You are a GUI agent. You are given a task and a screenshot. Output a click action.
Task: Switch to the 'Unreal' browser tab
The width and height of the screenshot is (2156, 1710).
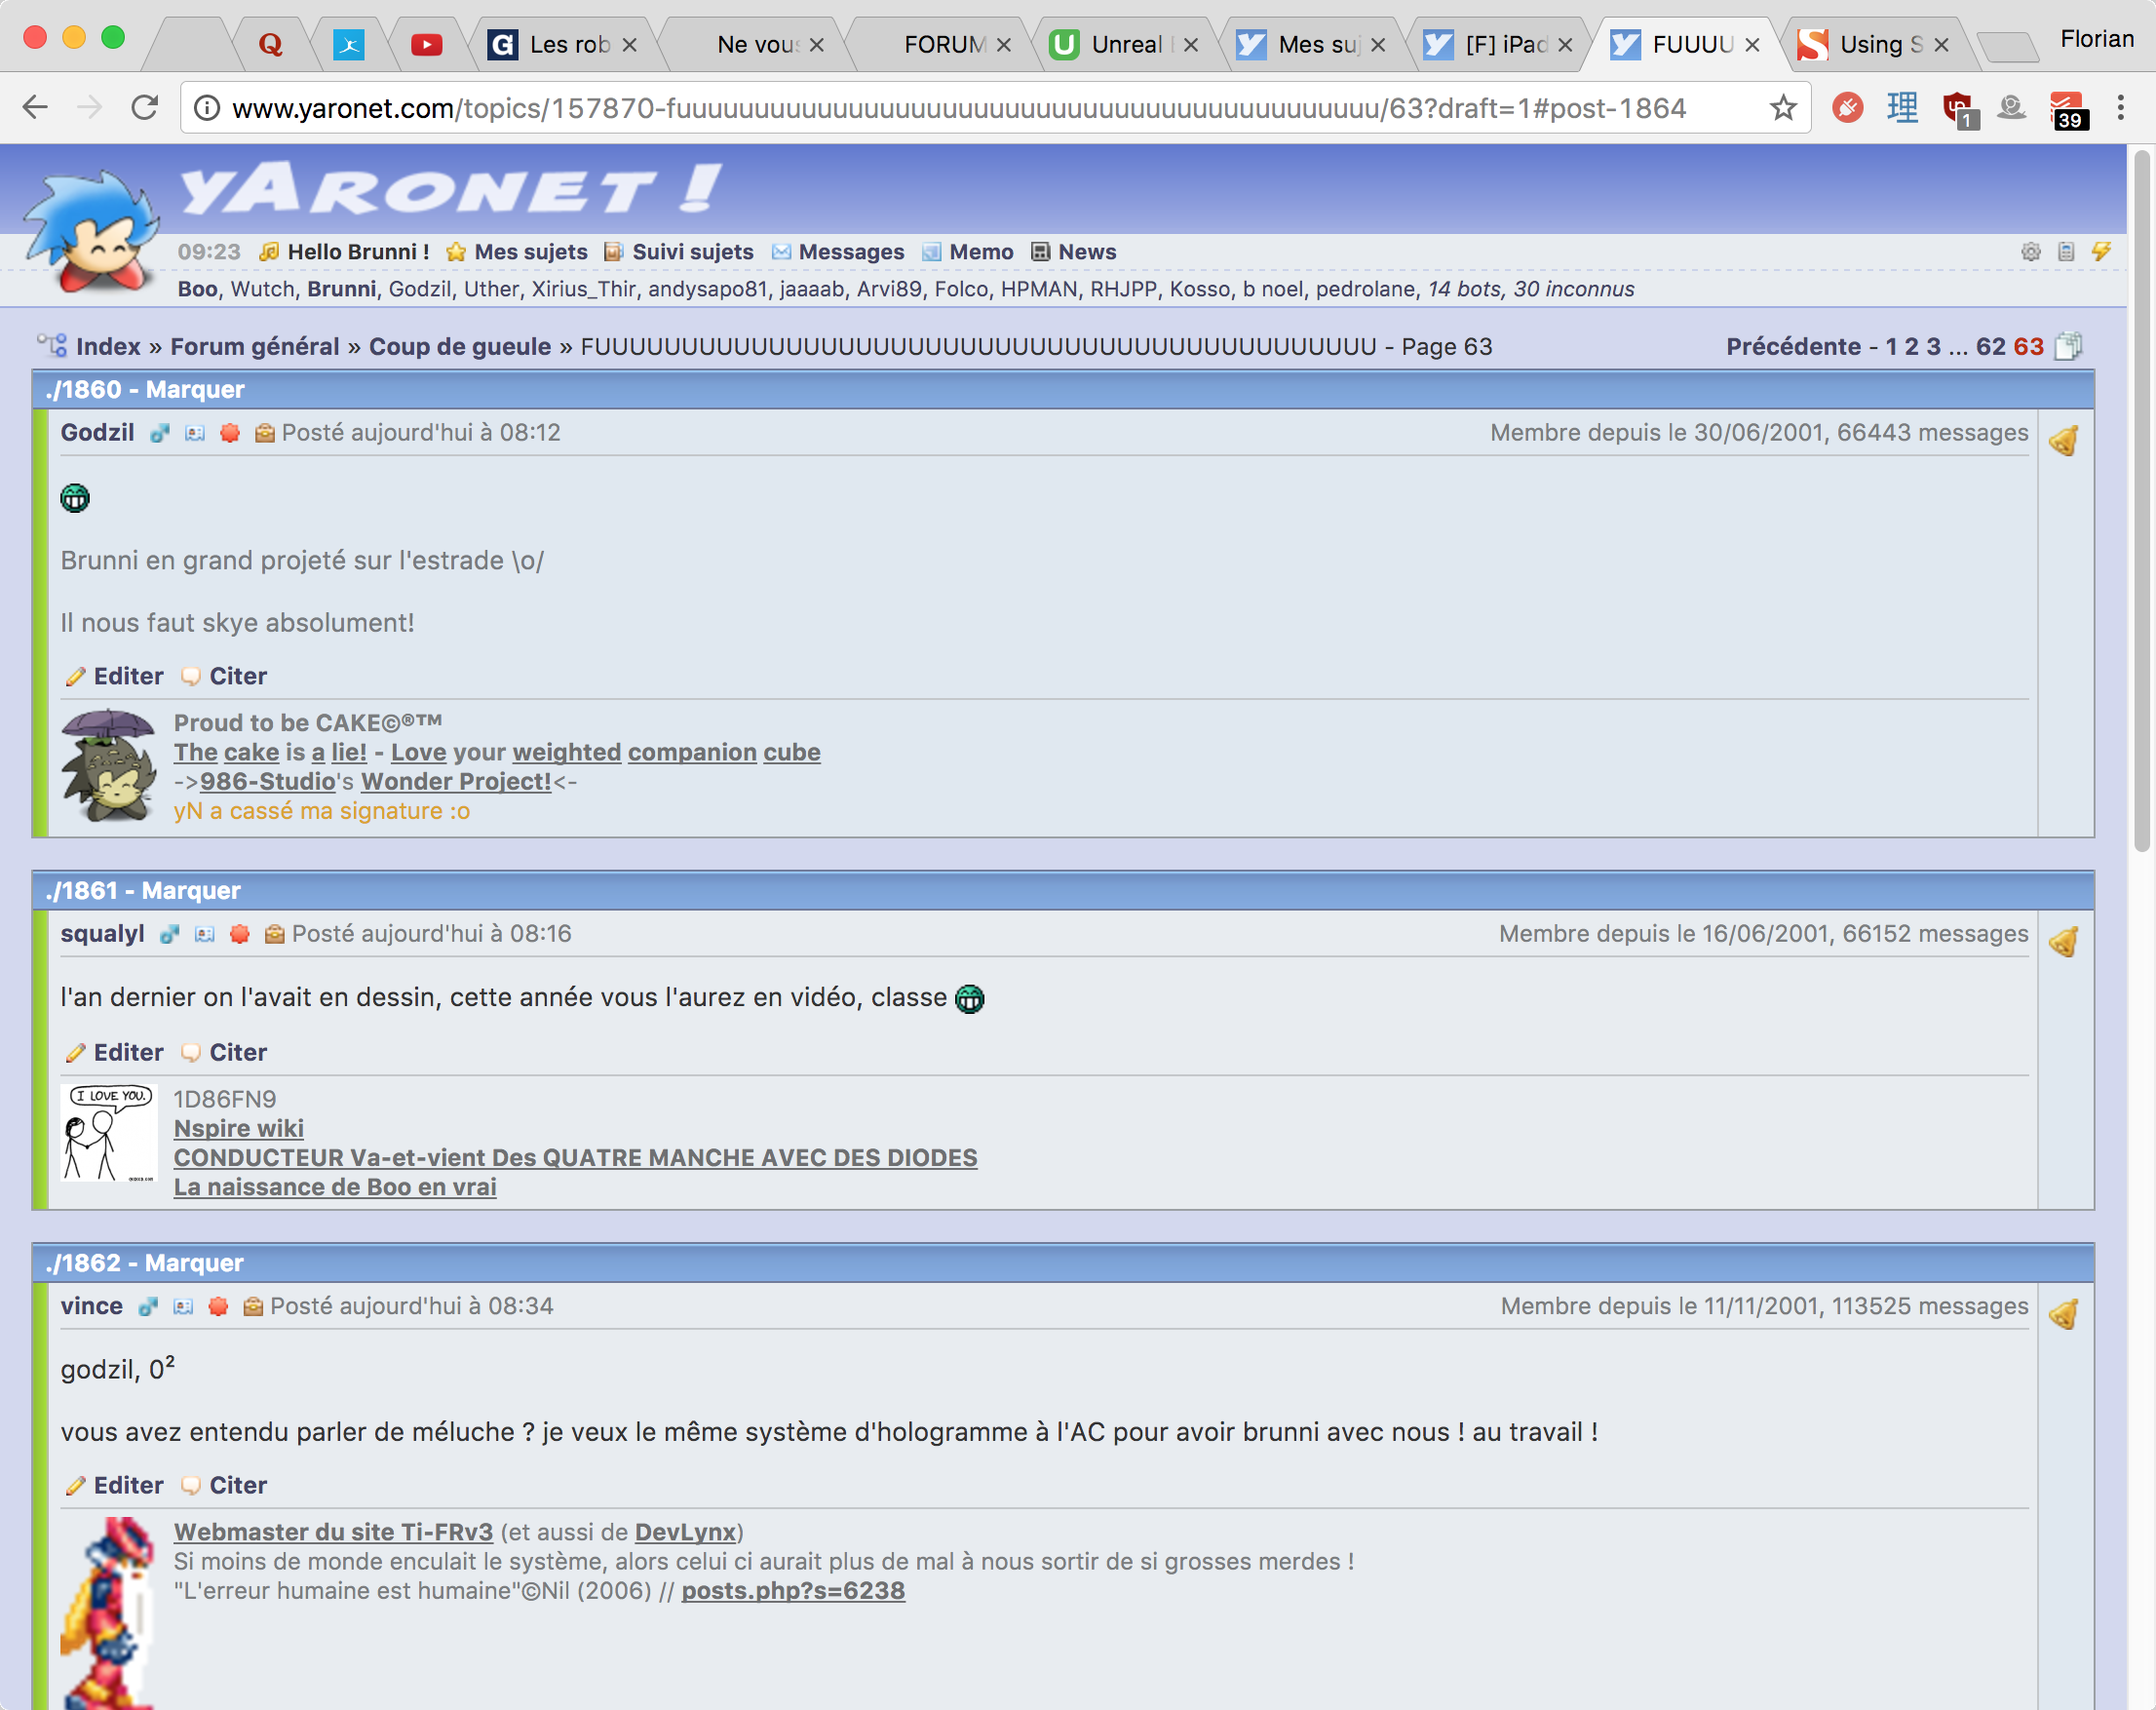1125,45
